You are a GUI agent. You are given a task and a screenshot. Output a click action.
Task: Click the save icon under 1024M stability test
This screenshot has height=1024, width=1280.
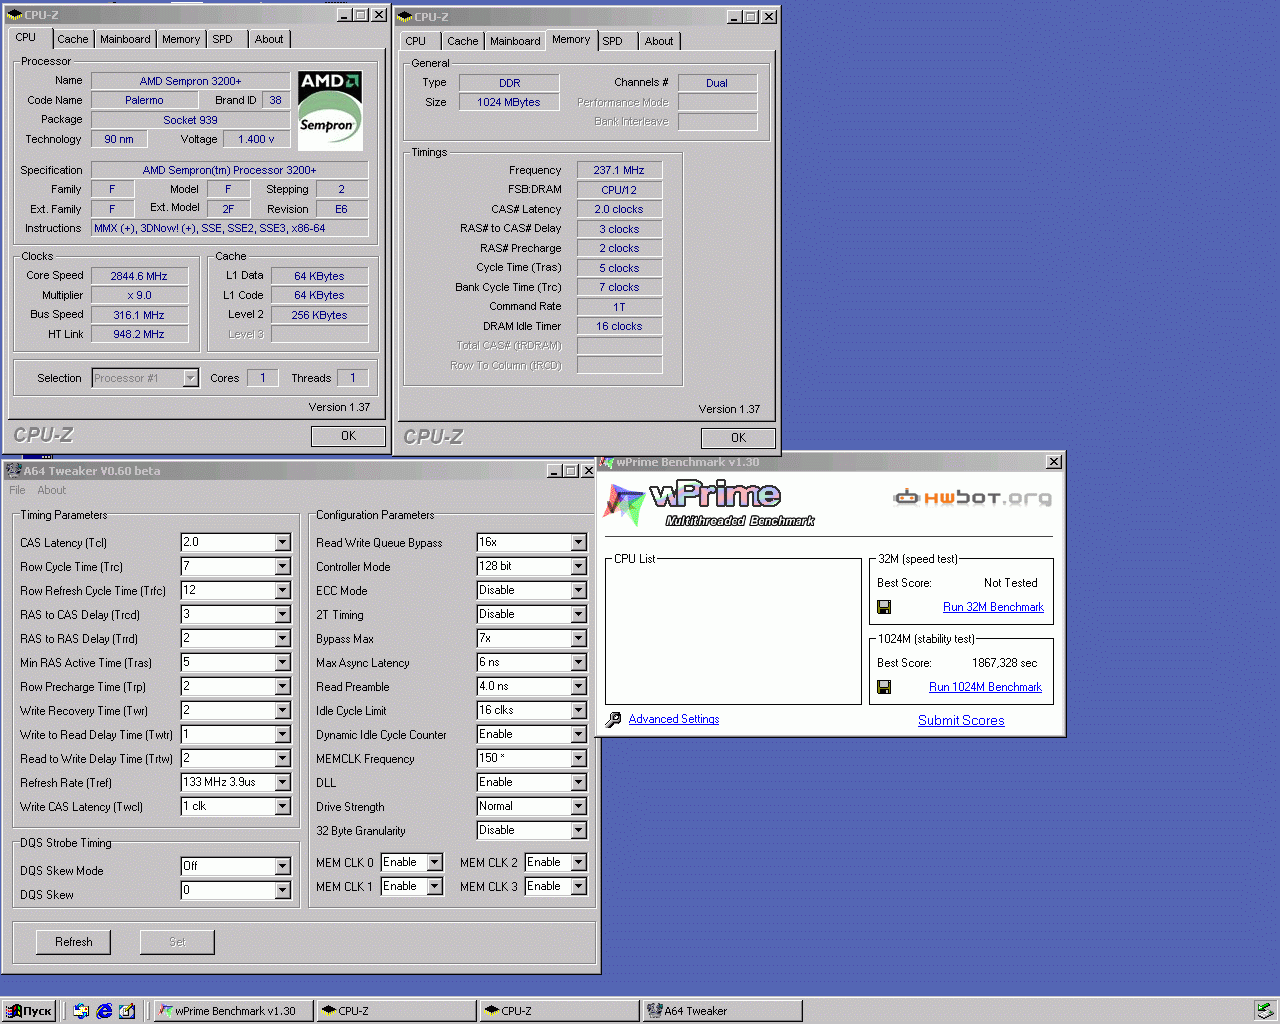[x=884, y=687]
